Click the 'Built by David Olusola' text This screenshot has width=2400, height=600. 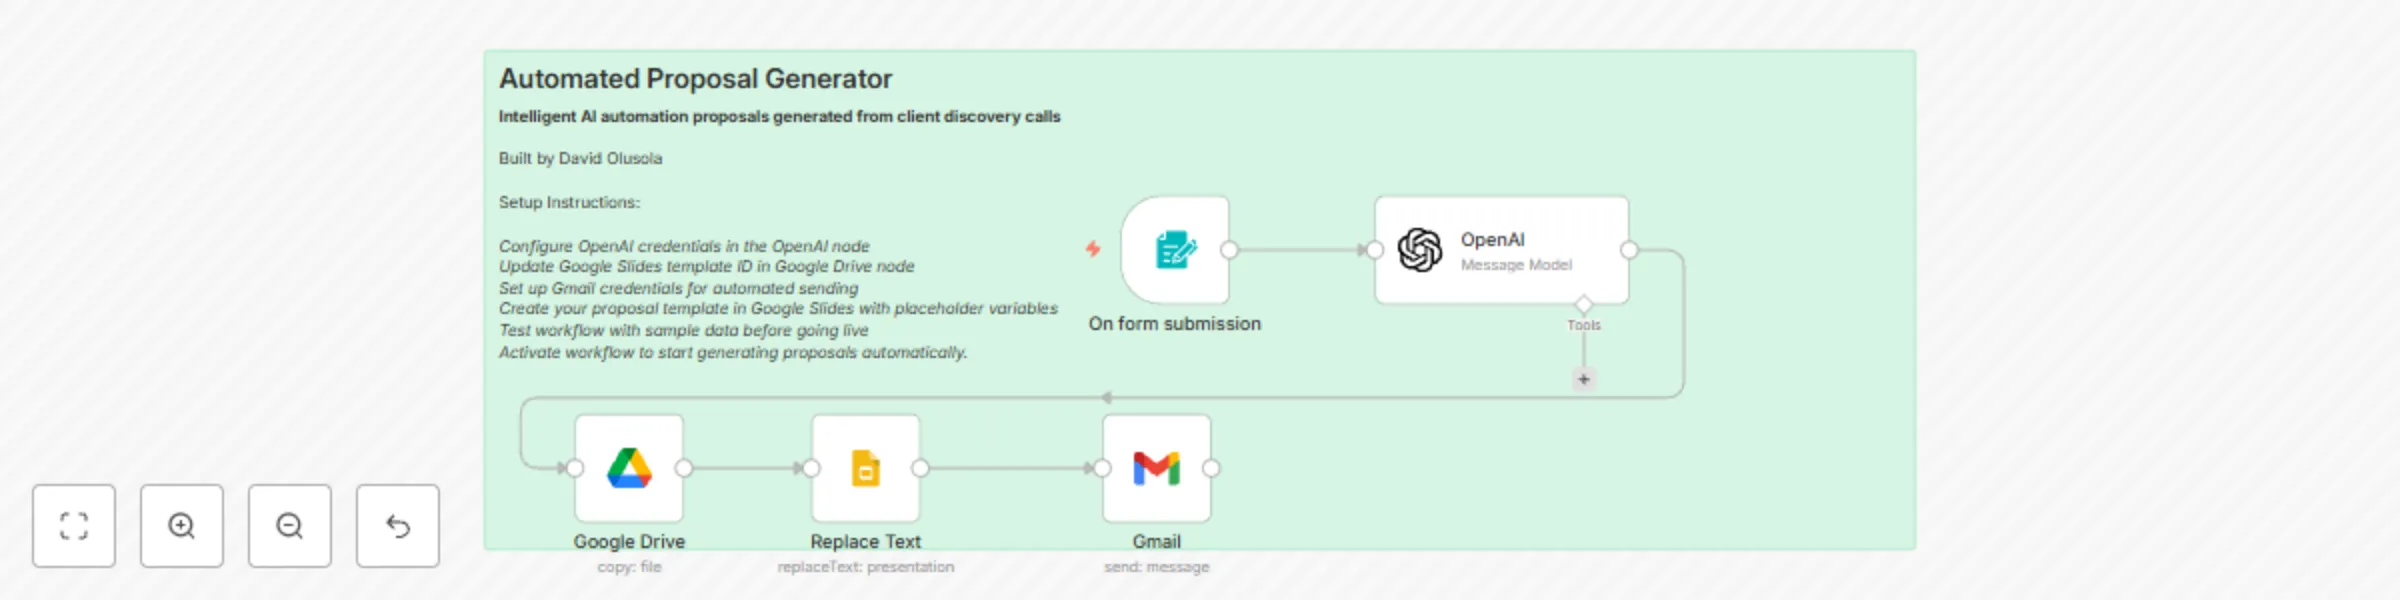[x=580, y=158]
